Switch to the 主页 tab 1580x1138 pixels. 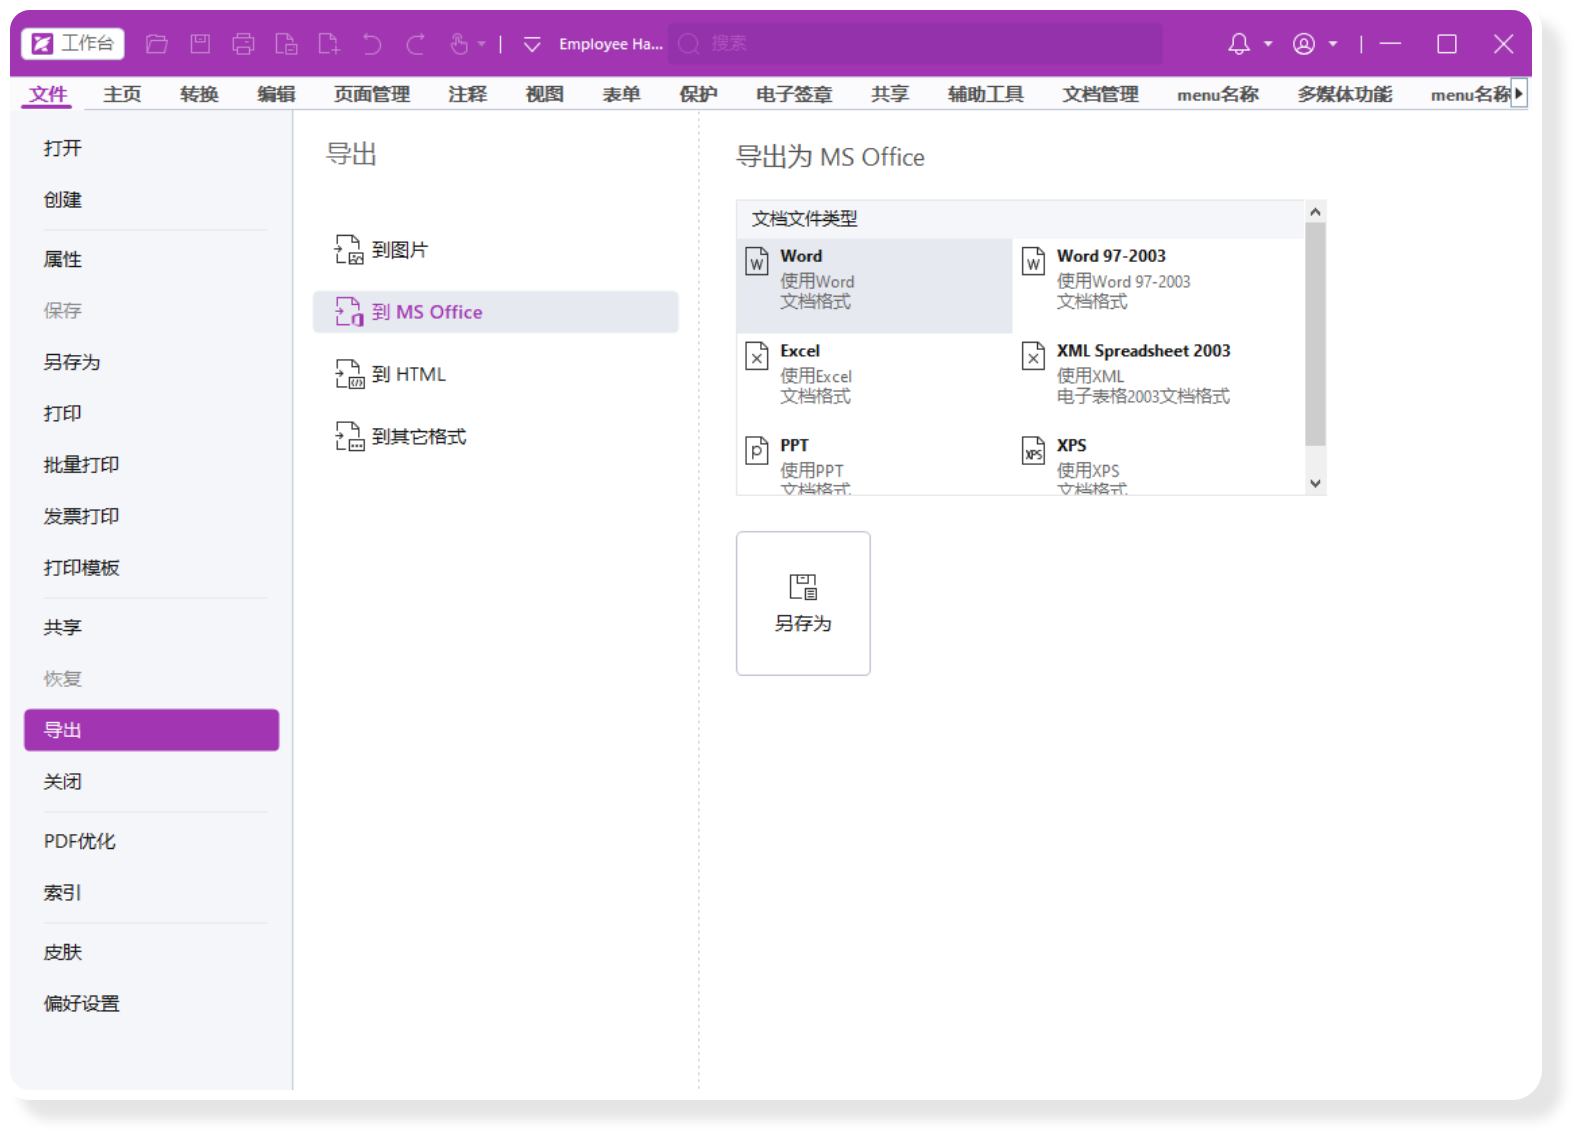tap(122, 94)
